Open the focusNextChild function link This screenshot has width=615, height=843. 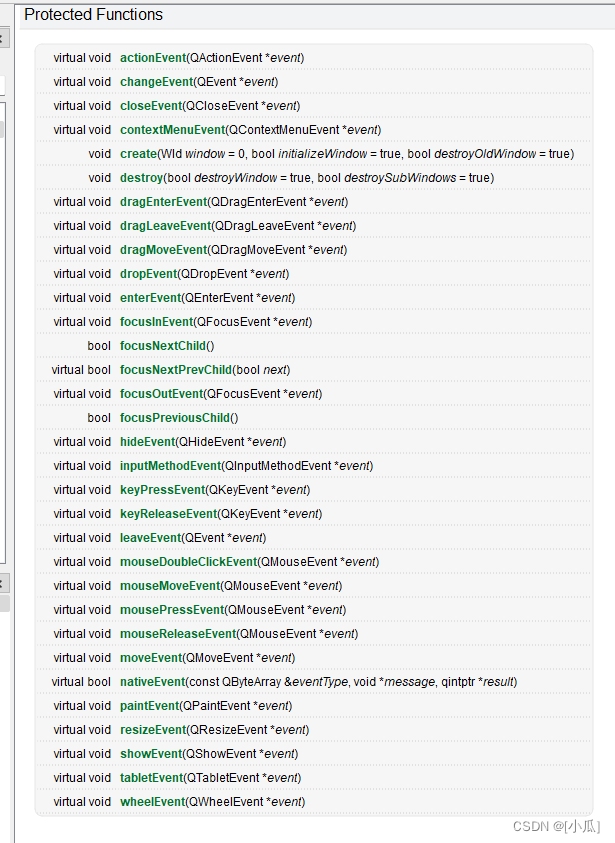click(x=163, y=346)
